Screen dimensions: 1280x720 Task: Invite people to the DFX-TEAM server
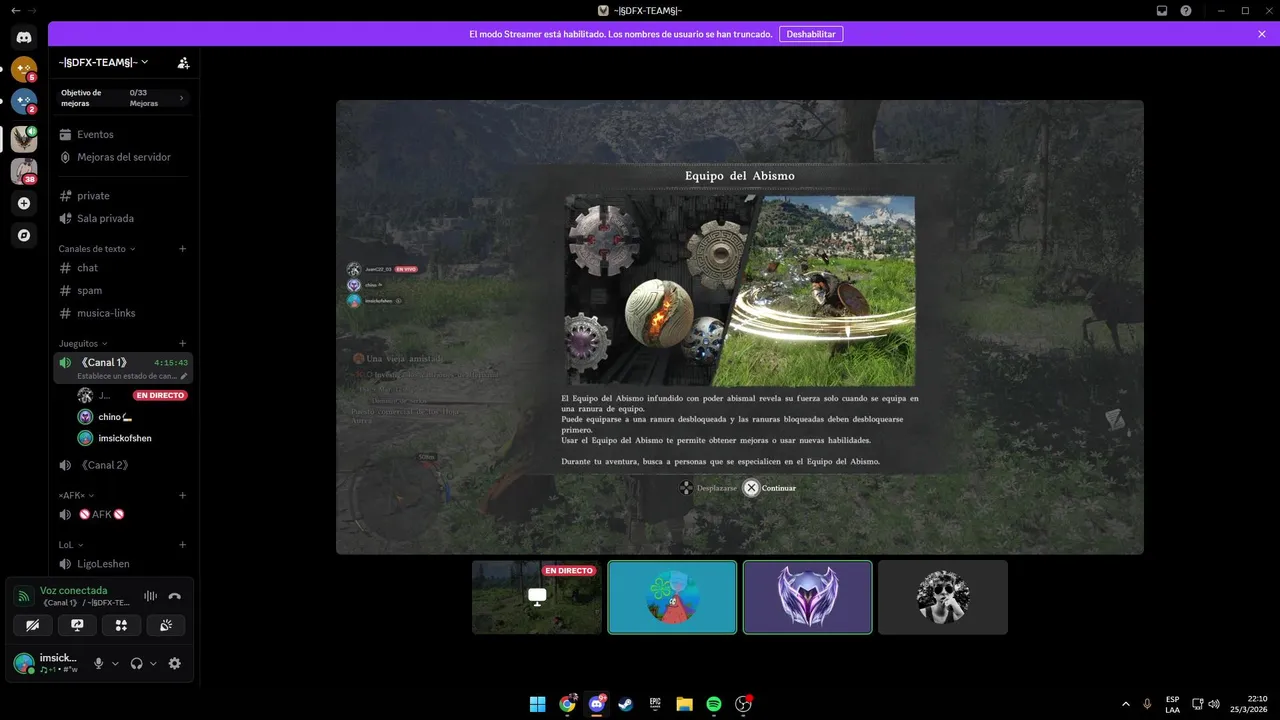183,62
